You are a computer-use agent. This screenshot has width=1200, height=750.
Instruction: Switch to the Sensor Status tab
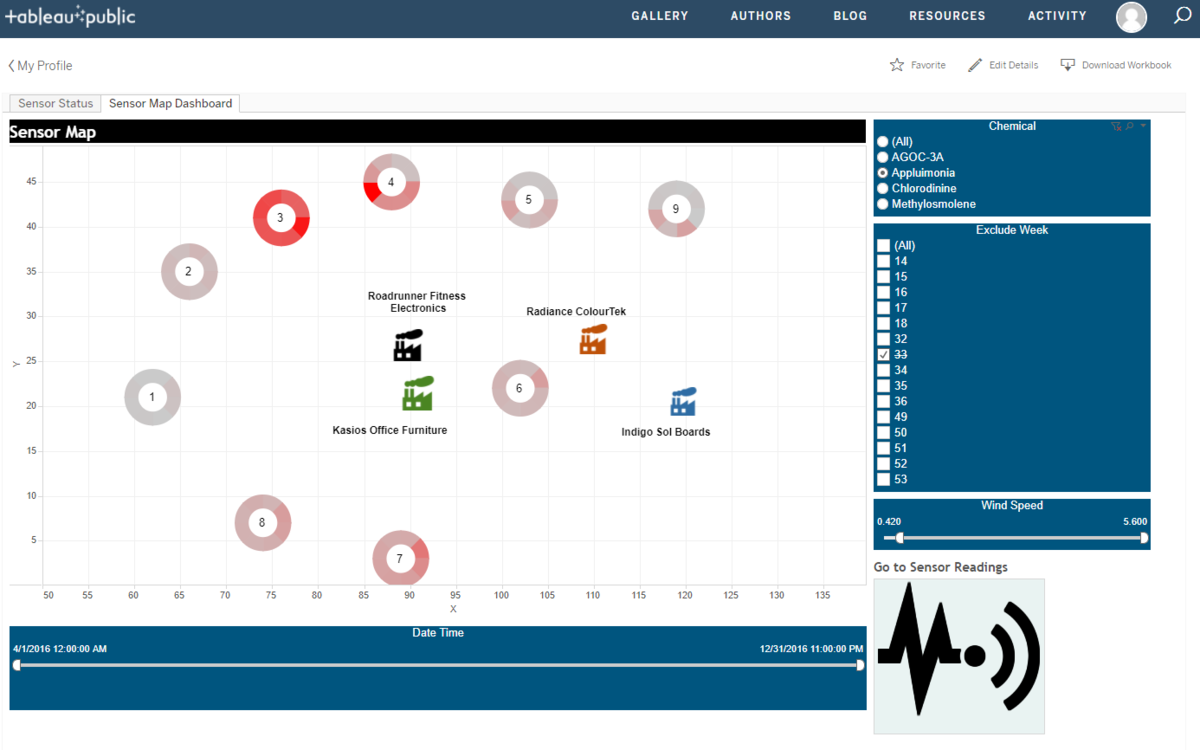coord(55,104)
